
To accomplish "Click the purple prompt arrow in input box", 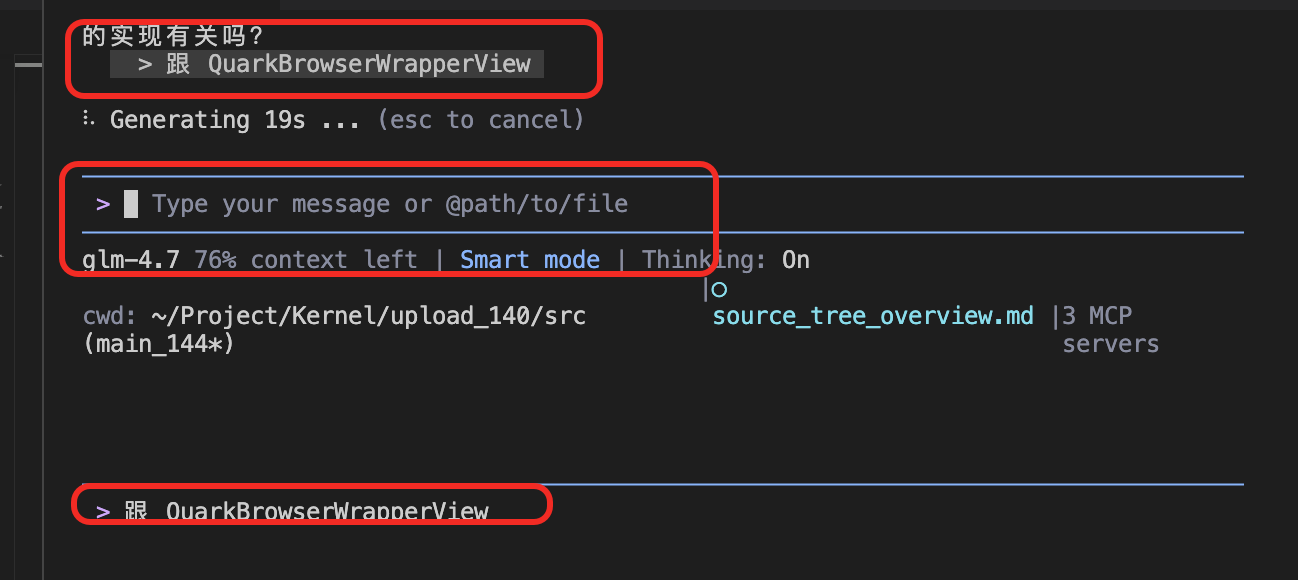I will pyautogui.click(x=103, y=204).
